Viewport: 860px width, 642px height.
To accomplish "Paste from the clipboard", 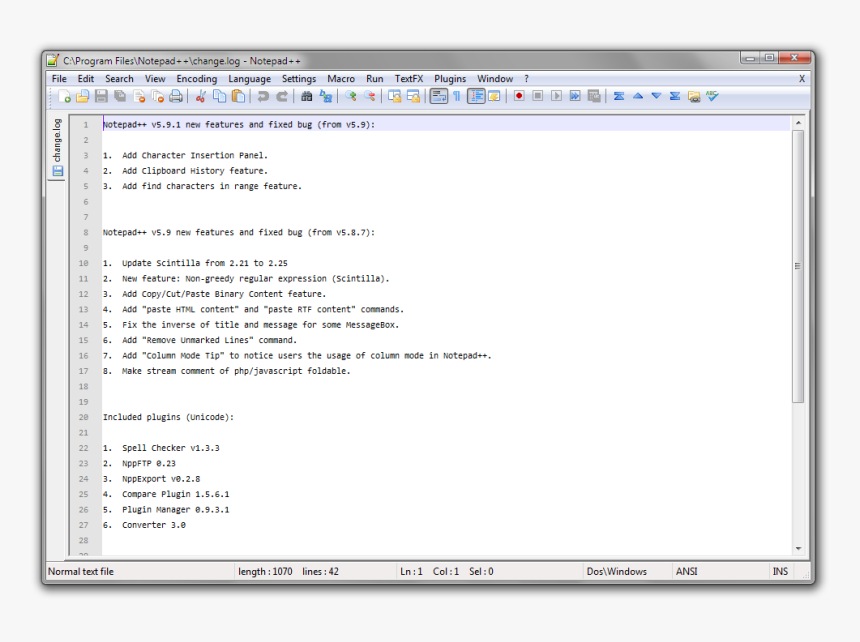I will tap(237, 96).
